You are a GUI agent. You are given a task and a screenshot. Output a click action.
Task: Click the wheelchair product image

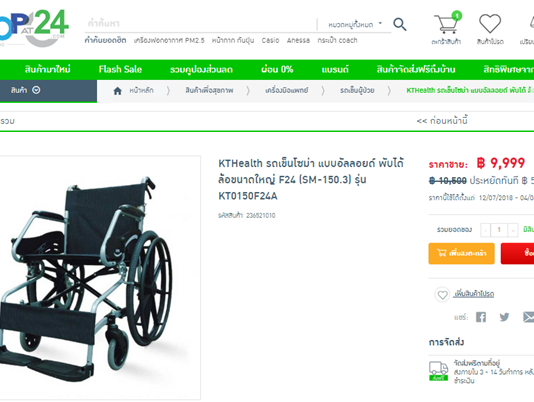pos(99,278)
